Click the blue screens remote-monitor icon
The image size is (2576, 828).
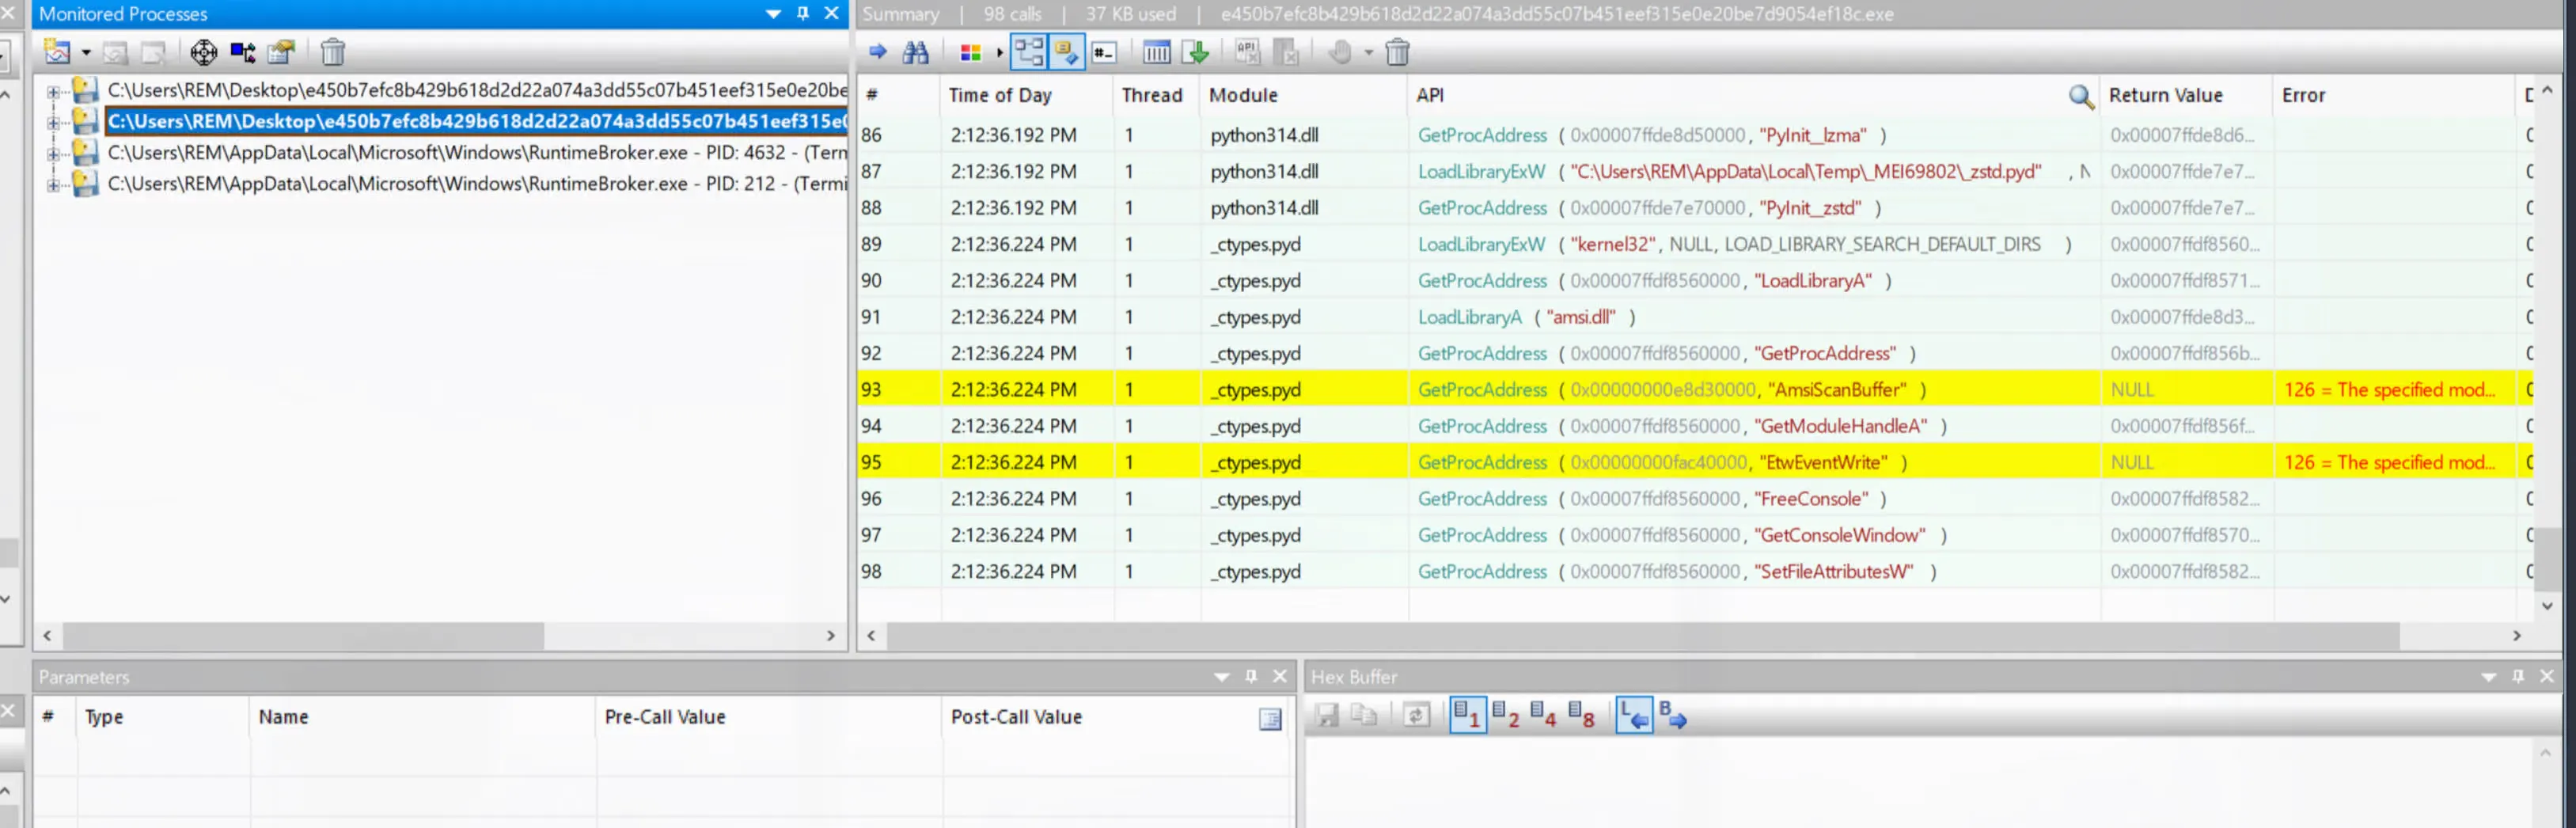[x=243, y=52]
